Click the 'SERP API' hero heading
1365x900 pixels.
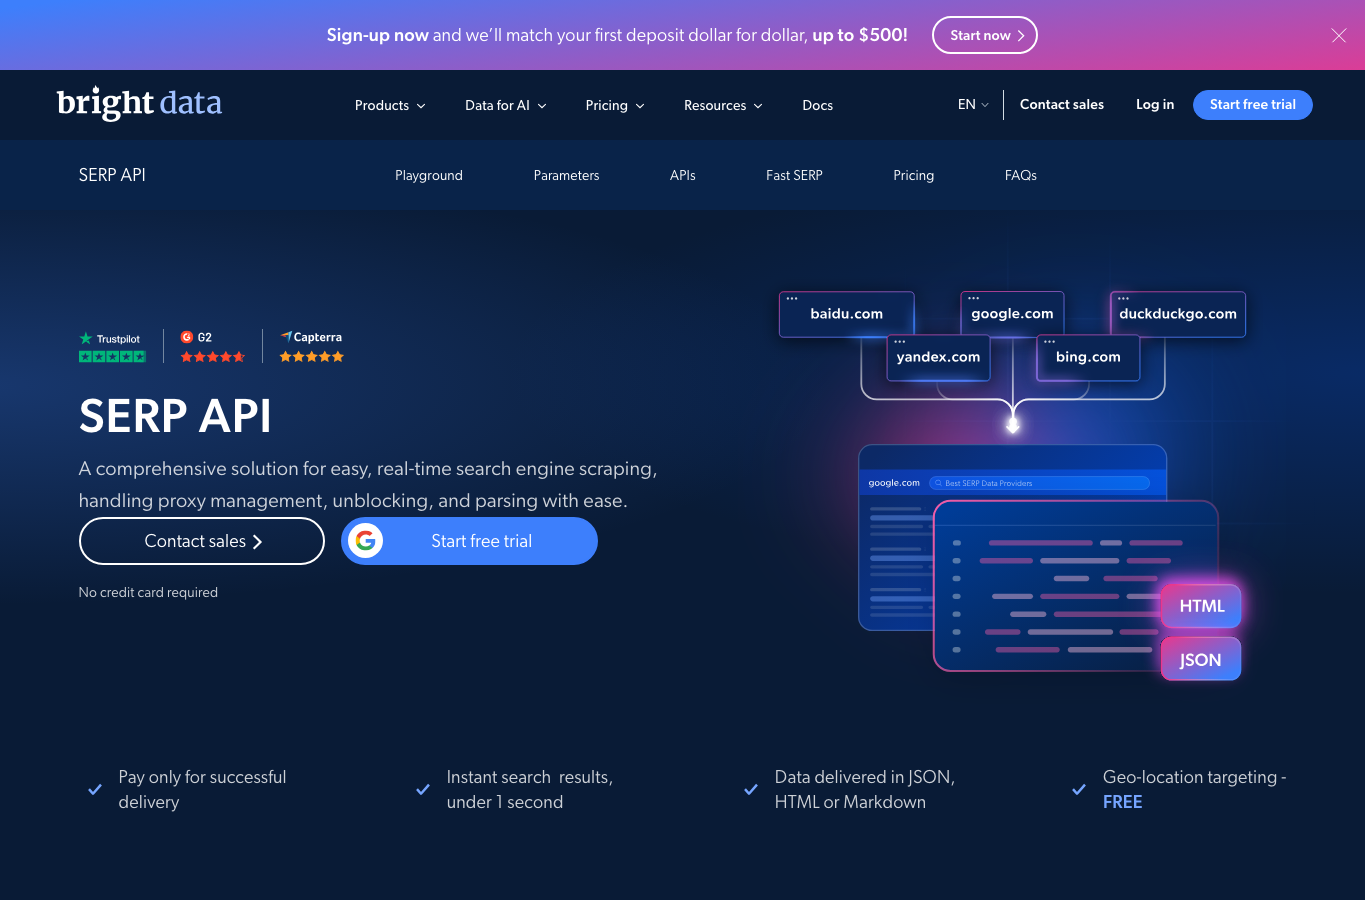click(175, 416)
